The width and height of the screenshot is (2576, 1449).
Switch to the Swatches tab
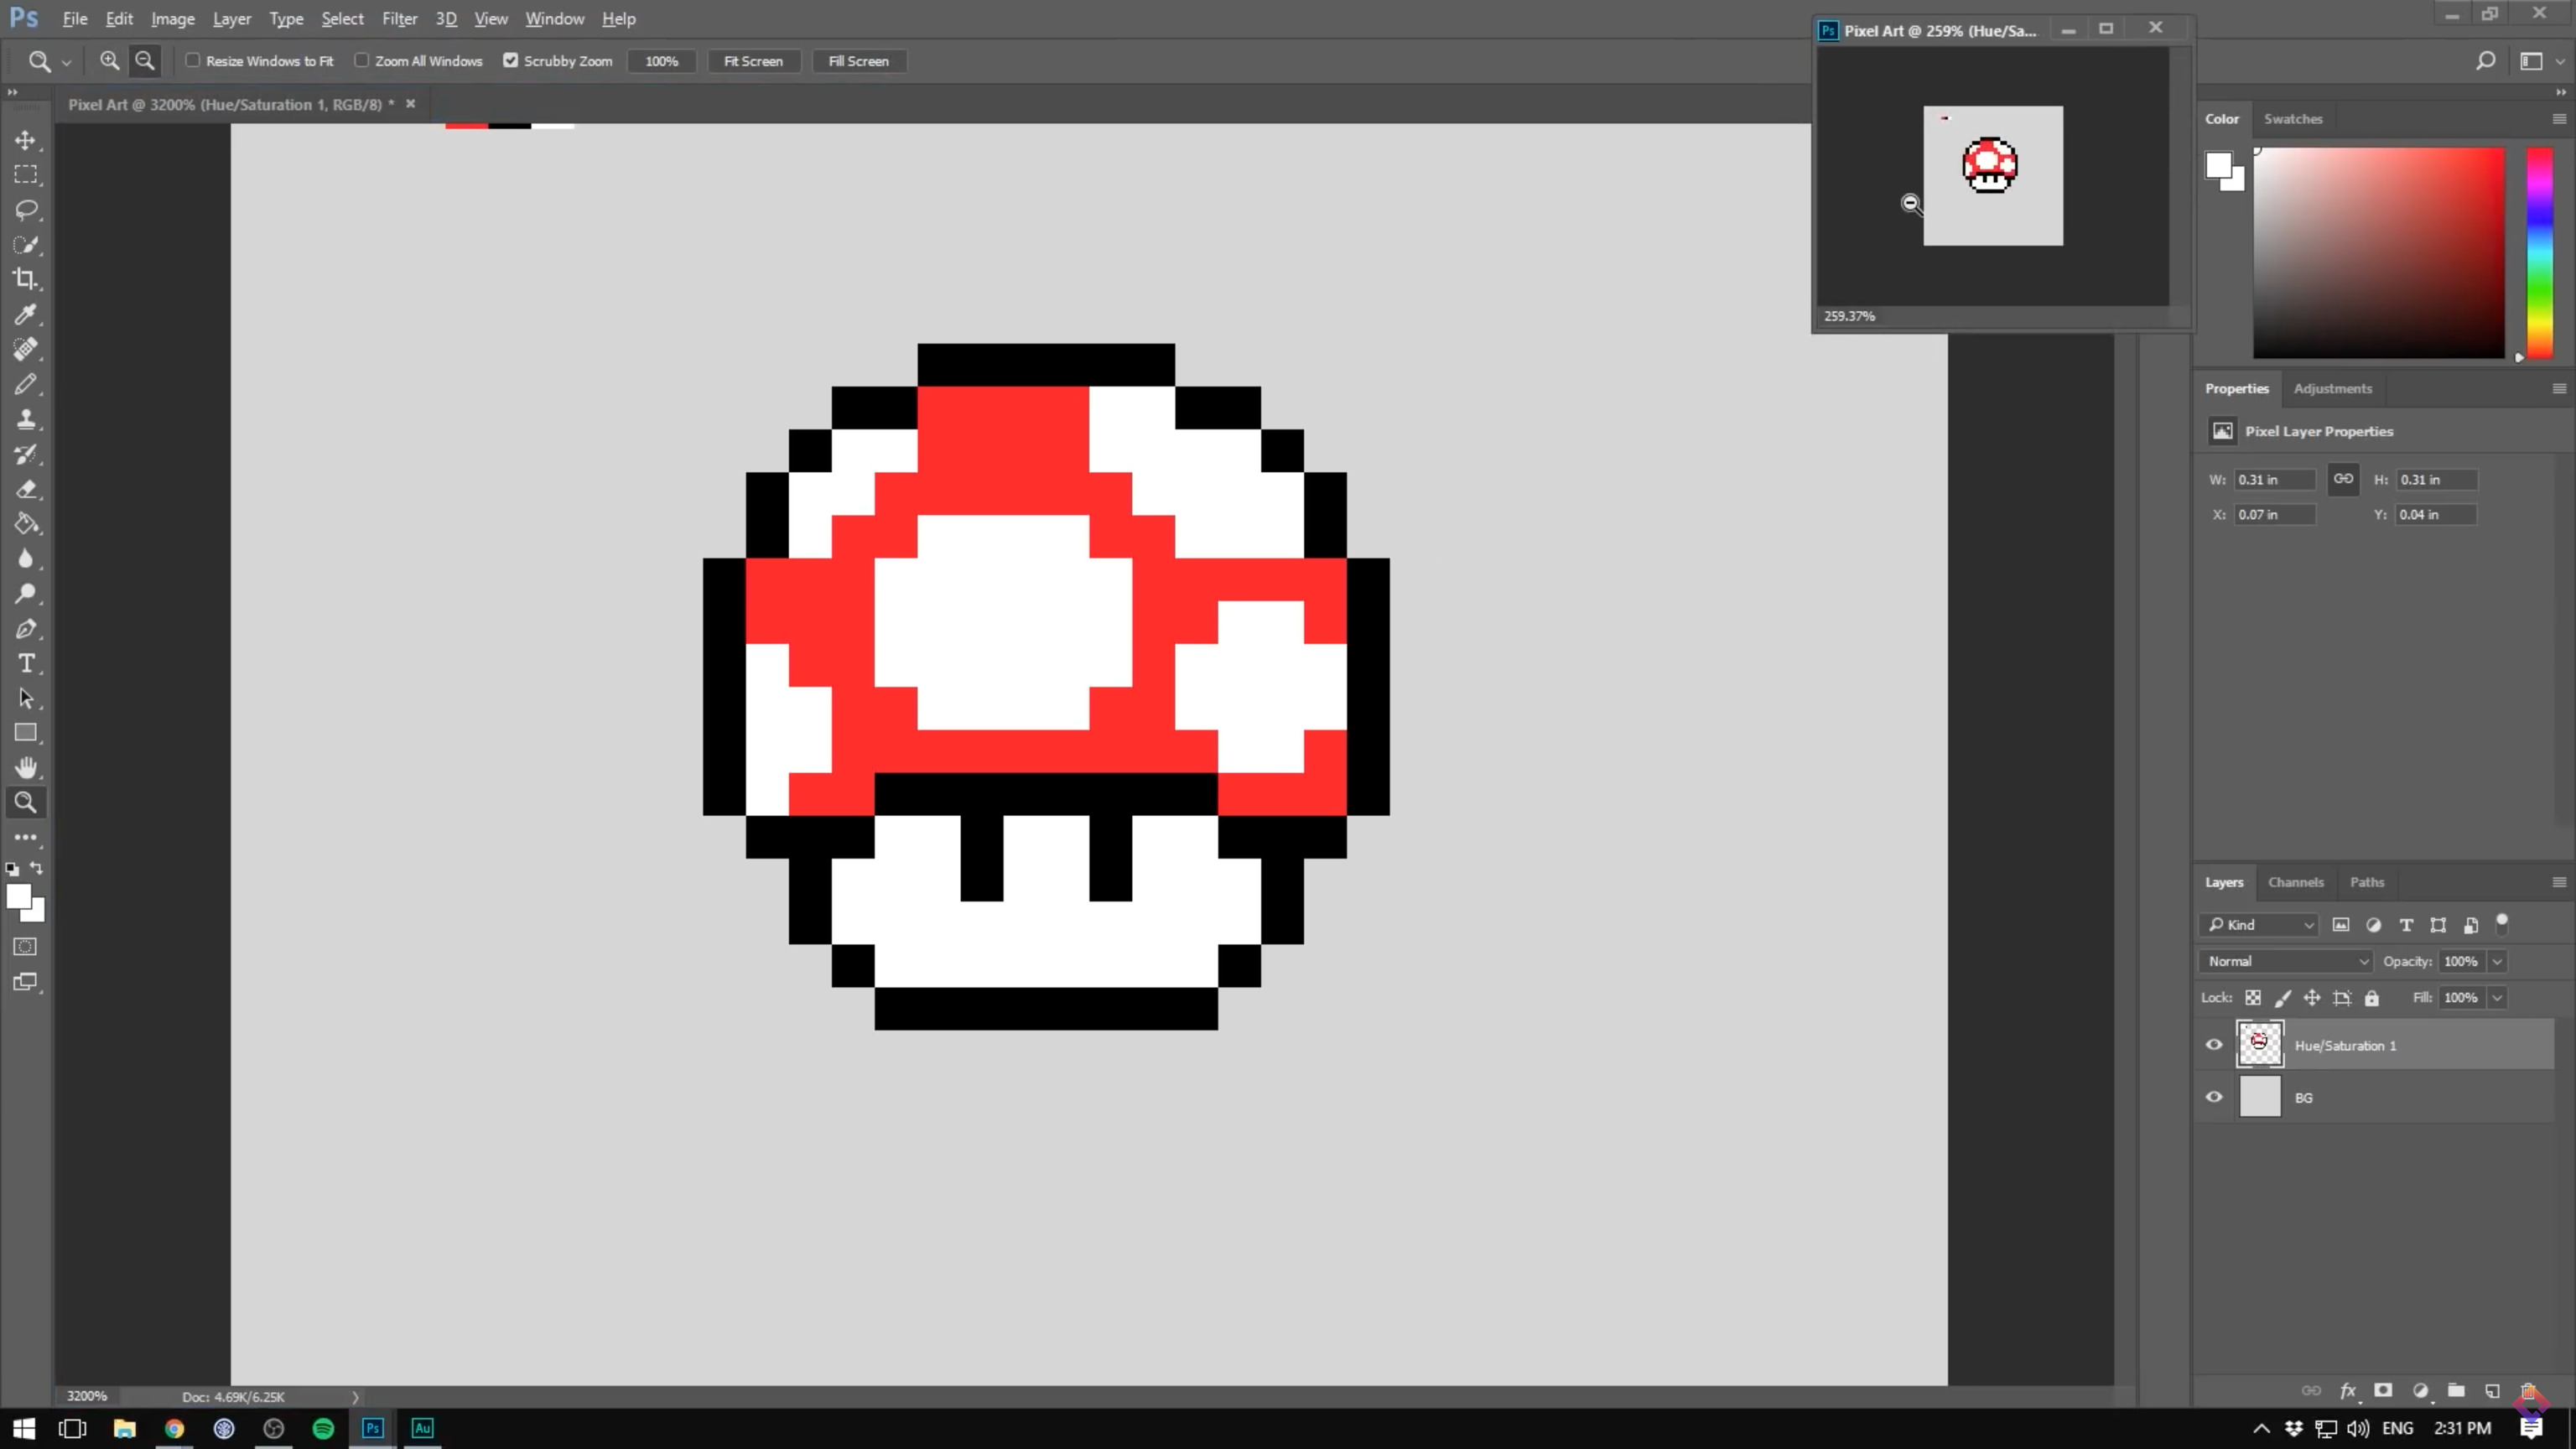(2293, 119)
